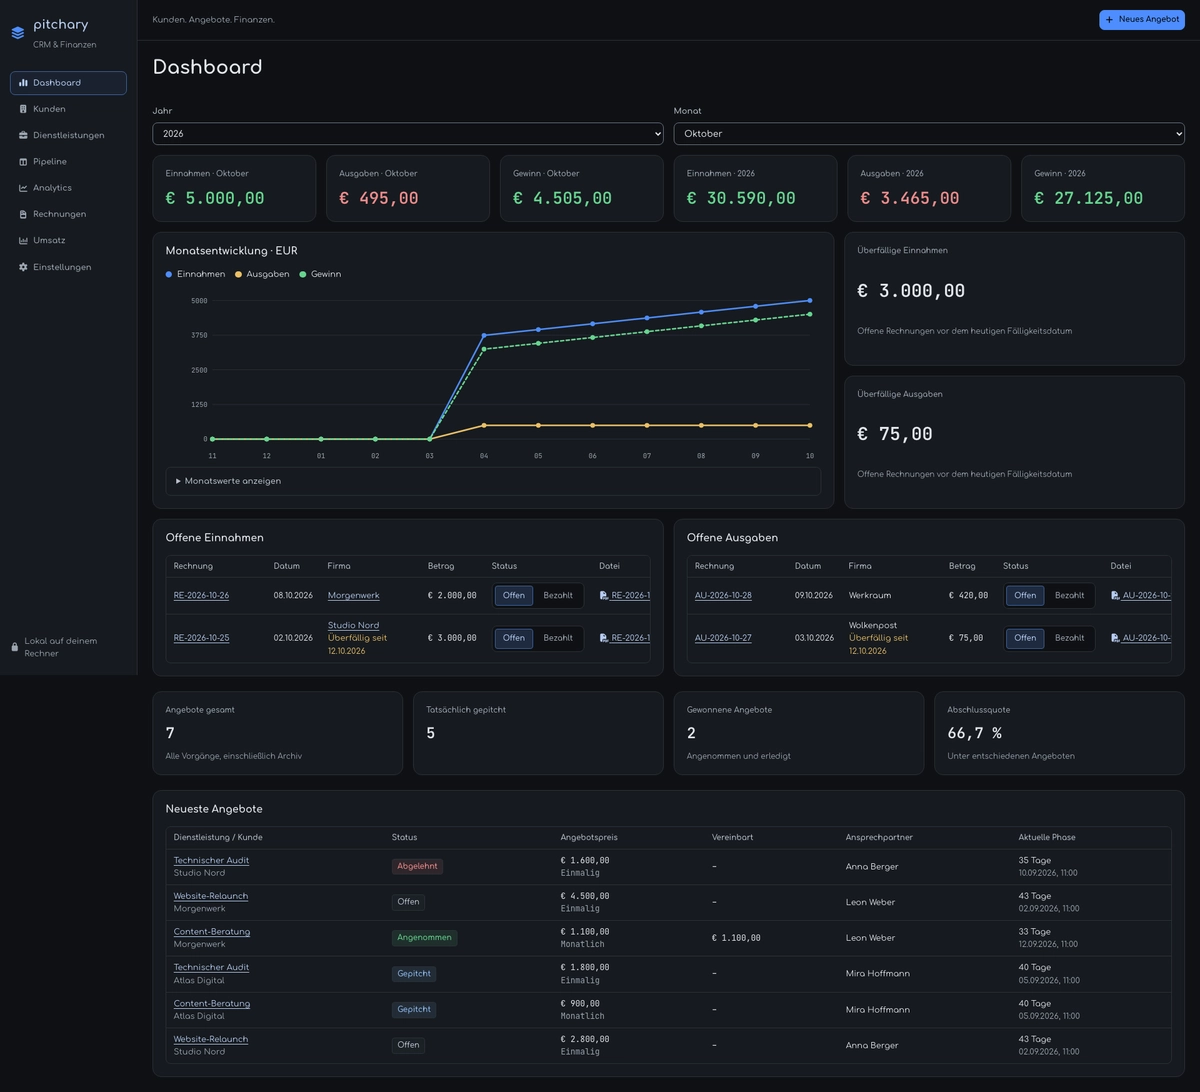Screen dimensions: 1200x1092
Task: Open Einstellungen settings page
Action: click(x=68, y=267)
